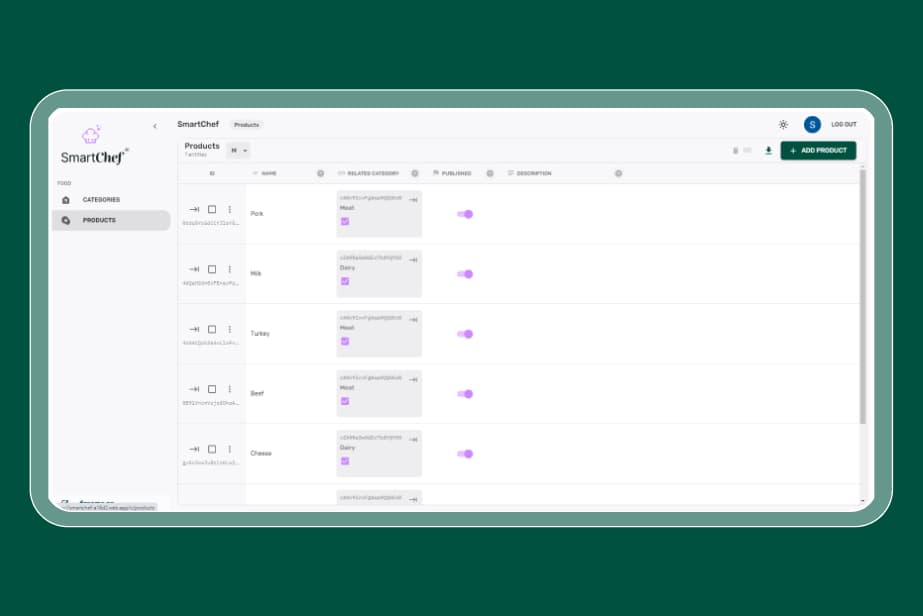The height and width of the screenshot is (616, 923).
Task: Open Meat category reference arrow in Pork row
Action: [x=413, y=200]
